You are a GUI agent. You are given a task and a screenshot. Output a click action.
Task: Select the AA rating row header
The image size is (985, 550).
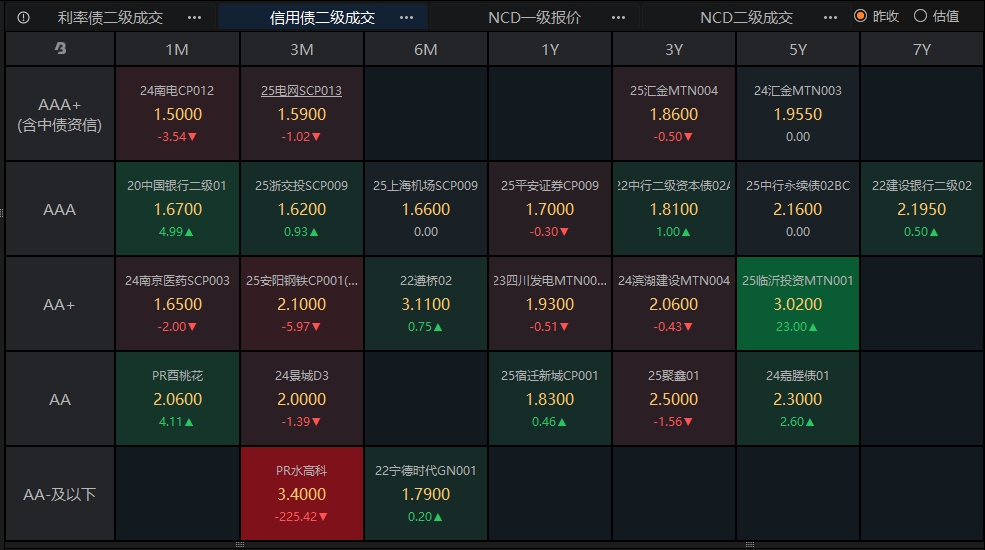click(x=60, y=399)
